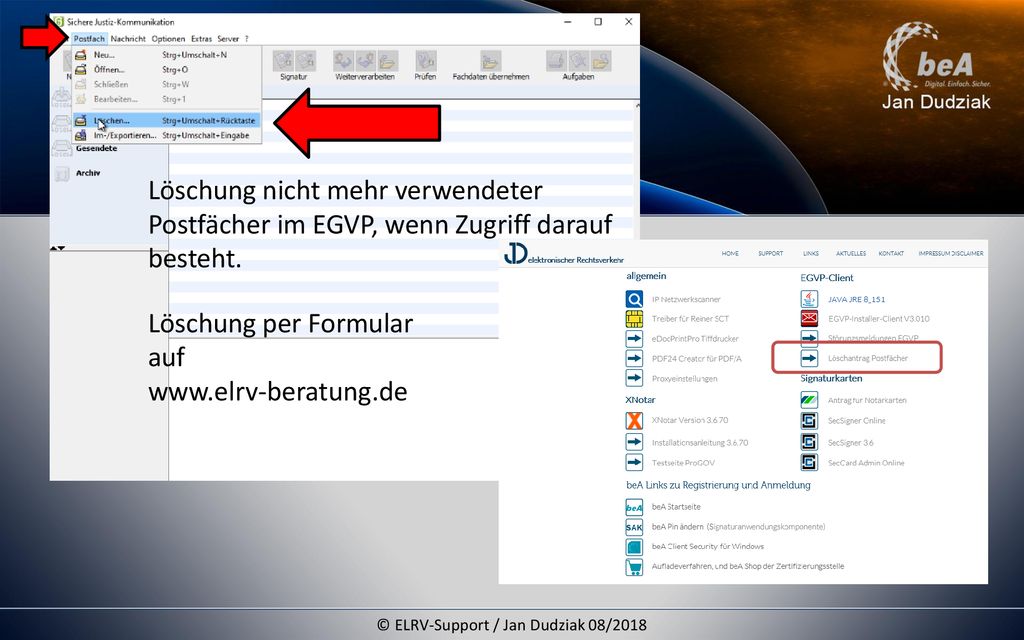1024x640 pixels.
Task: Click the icon beside SecSigner 3.6
Action: click(809, 442)
